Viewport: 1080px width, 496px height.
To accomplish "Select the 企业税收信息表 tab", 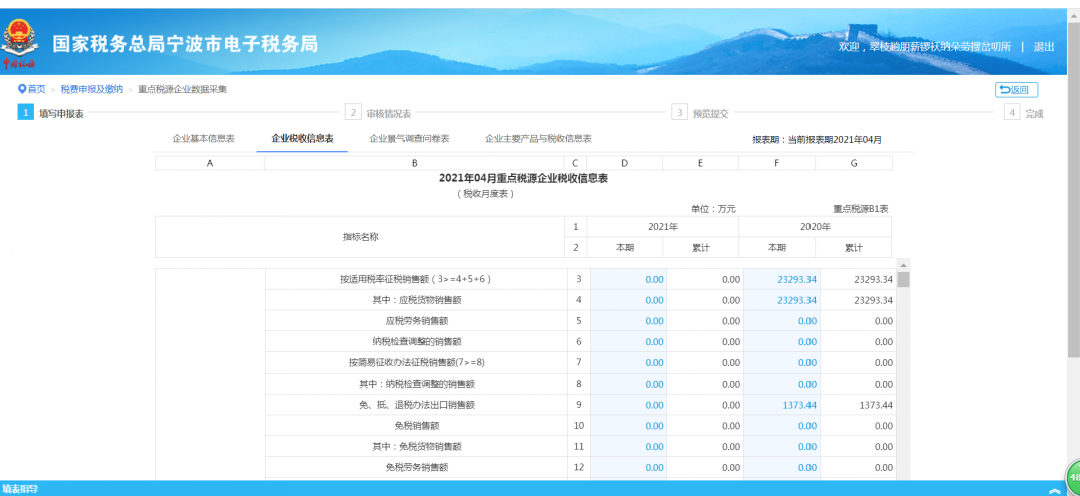I will click(302, 138).
